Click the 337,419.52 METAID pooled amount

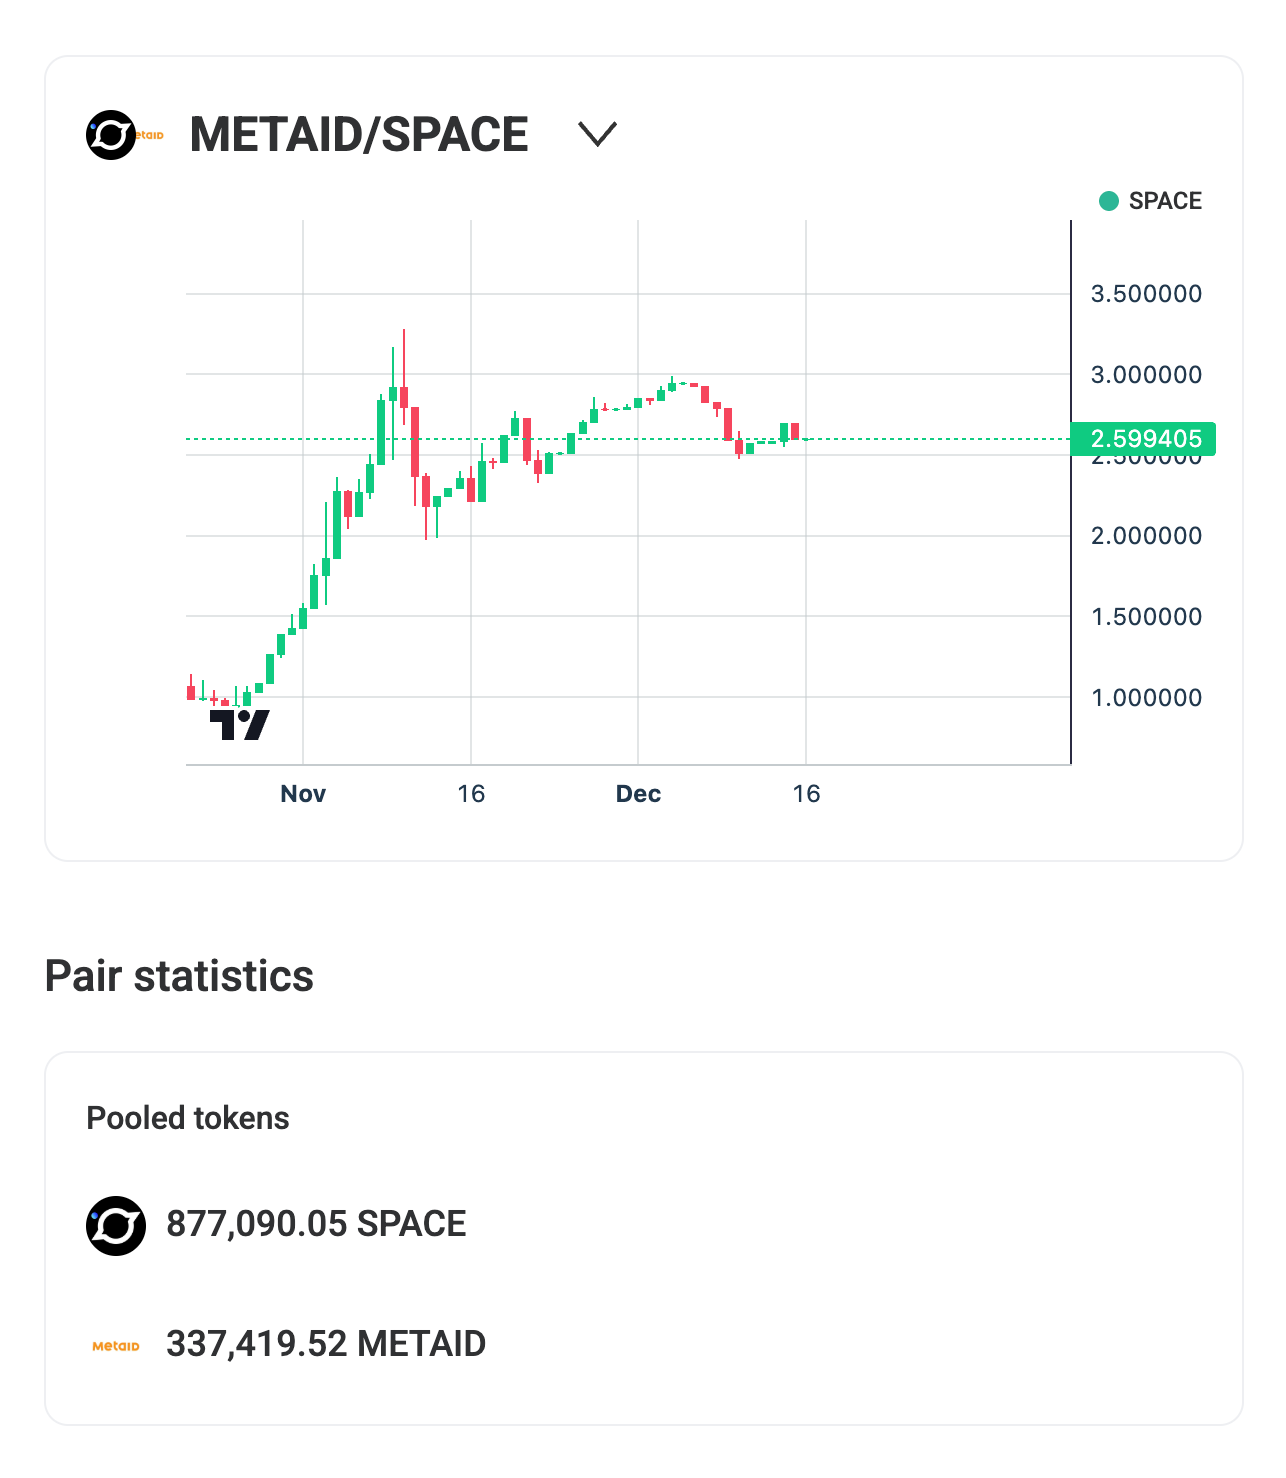pos(326,1344)
